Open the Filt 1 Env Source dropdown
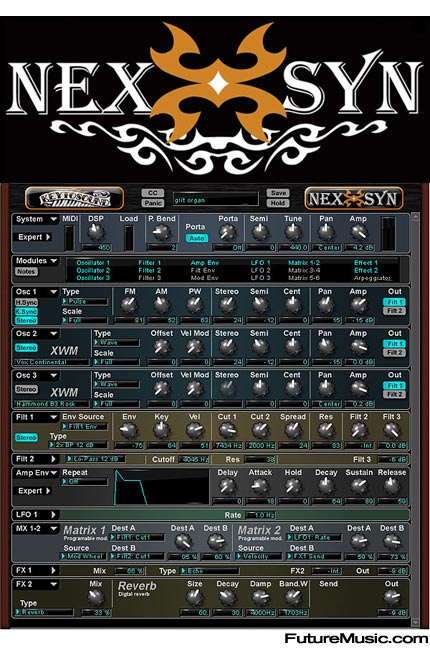 pos(85,426)
